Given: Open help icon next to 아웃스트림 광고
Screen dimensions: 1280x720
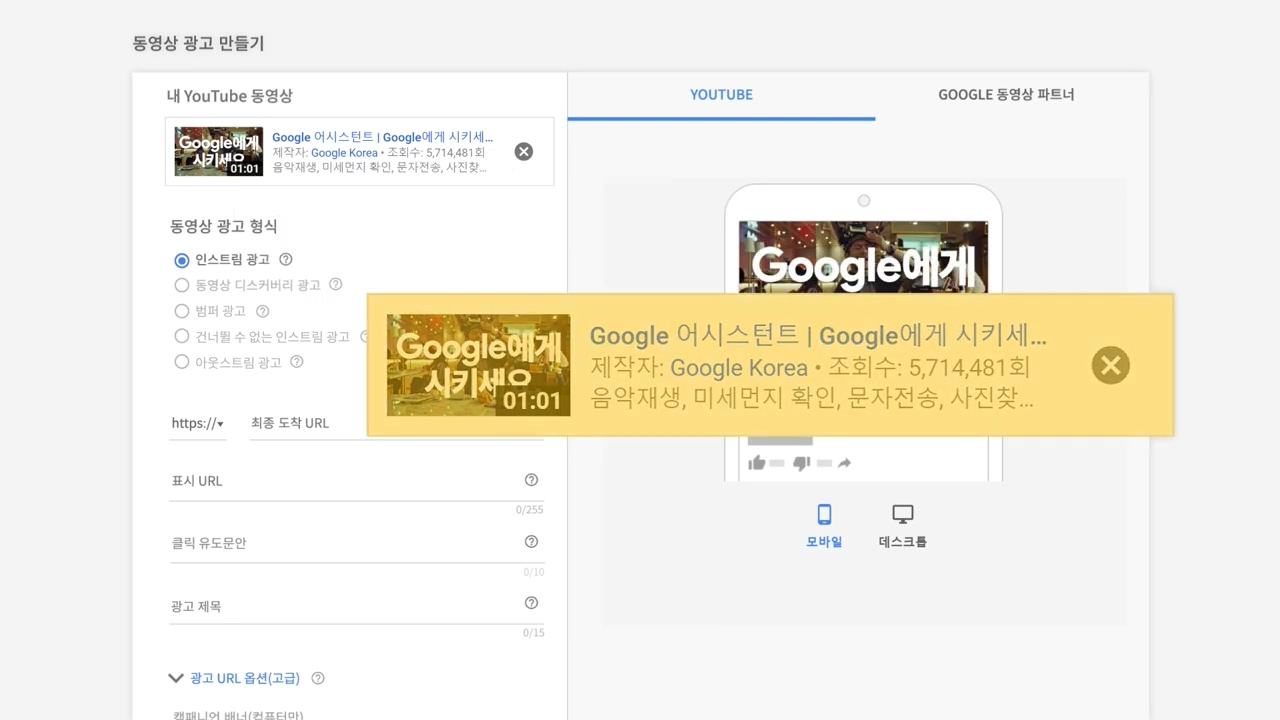Looking at the screenshot, I should coord(297,362).
